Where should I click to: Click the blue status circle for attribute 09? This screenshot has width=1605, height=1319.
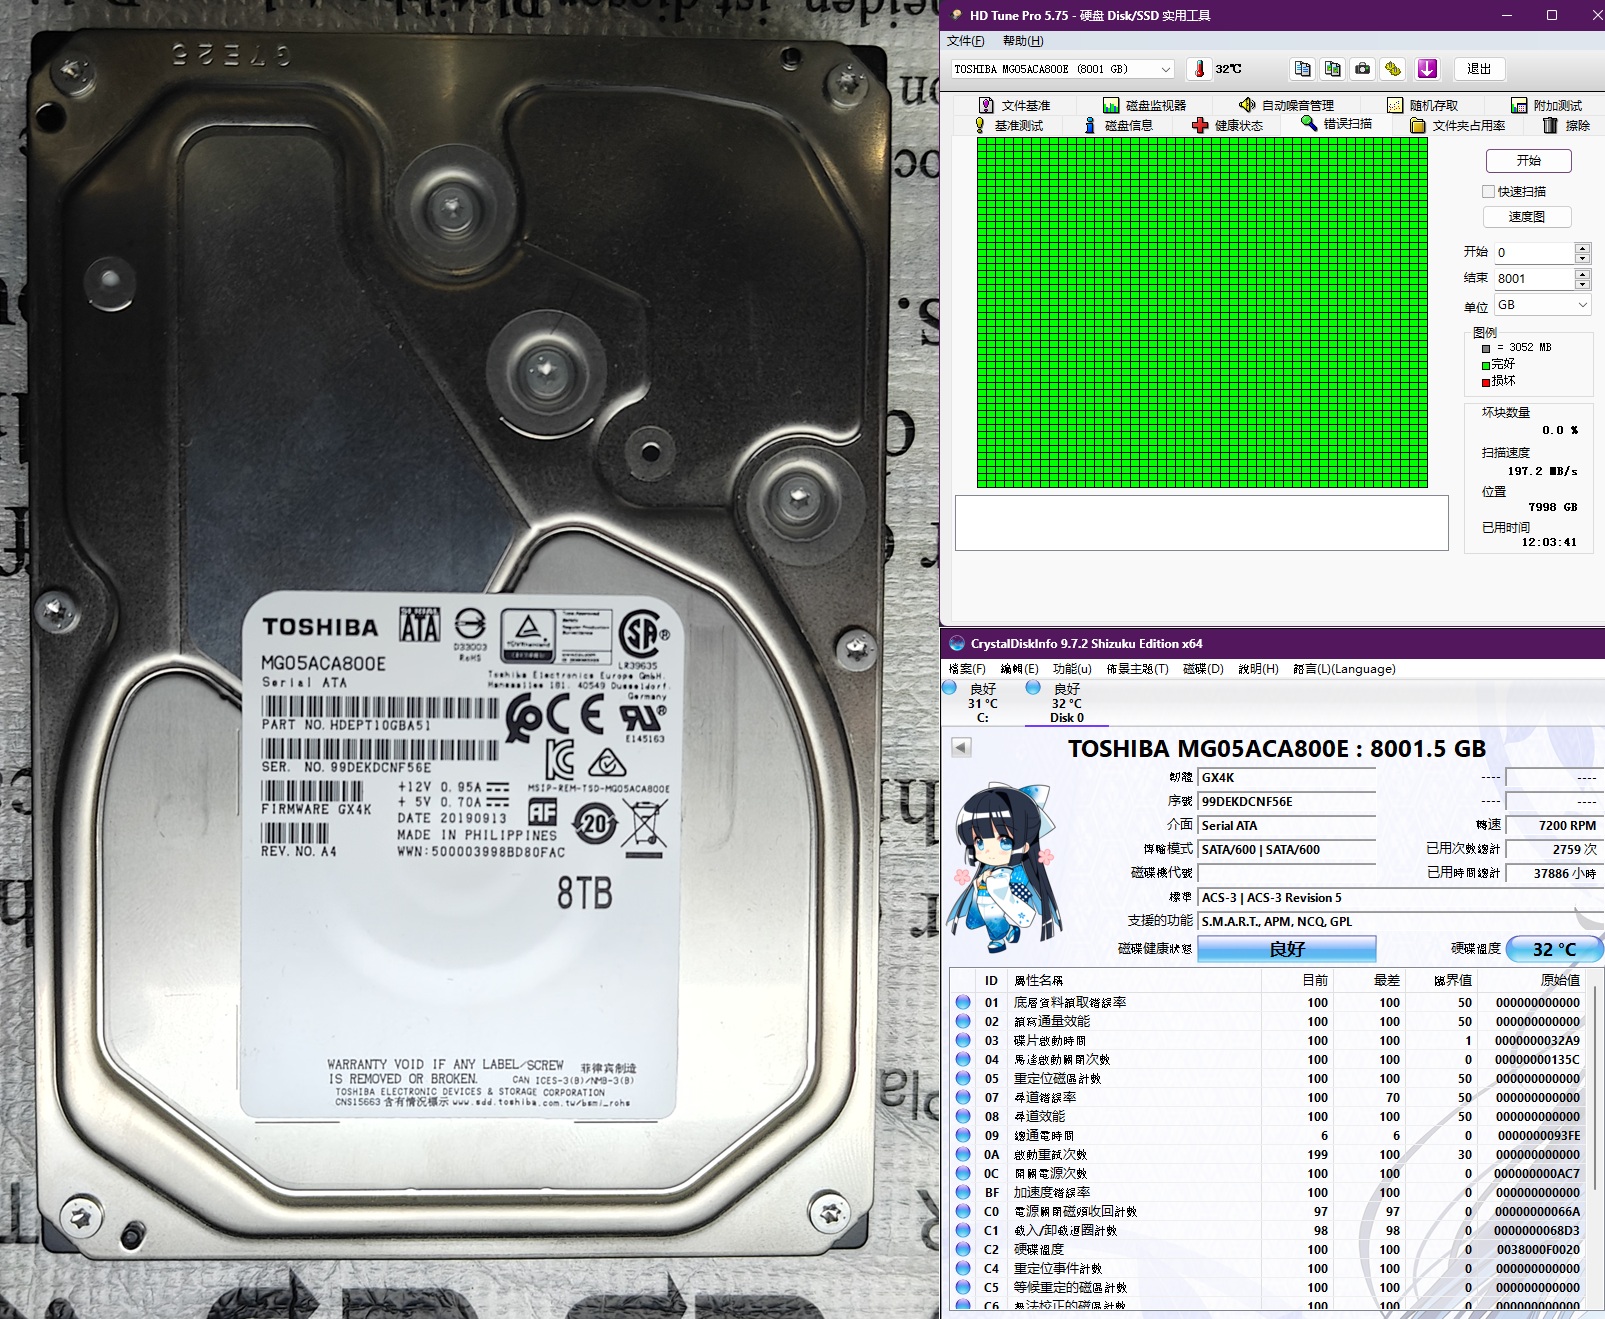coord(963,1135)
